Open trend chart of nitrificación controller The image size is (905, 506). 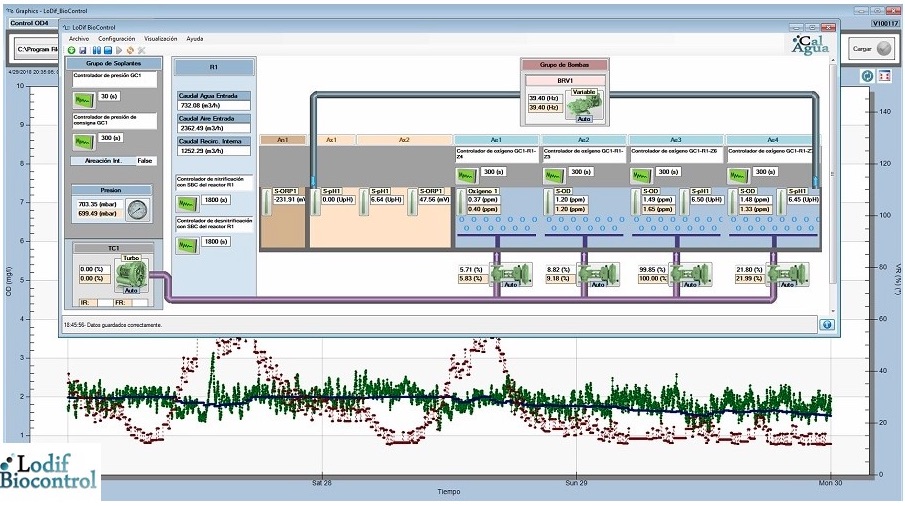point(187,203)
